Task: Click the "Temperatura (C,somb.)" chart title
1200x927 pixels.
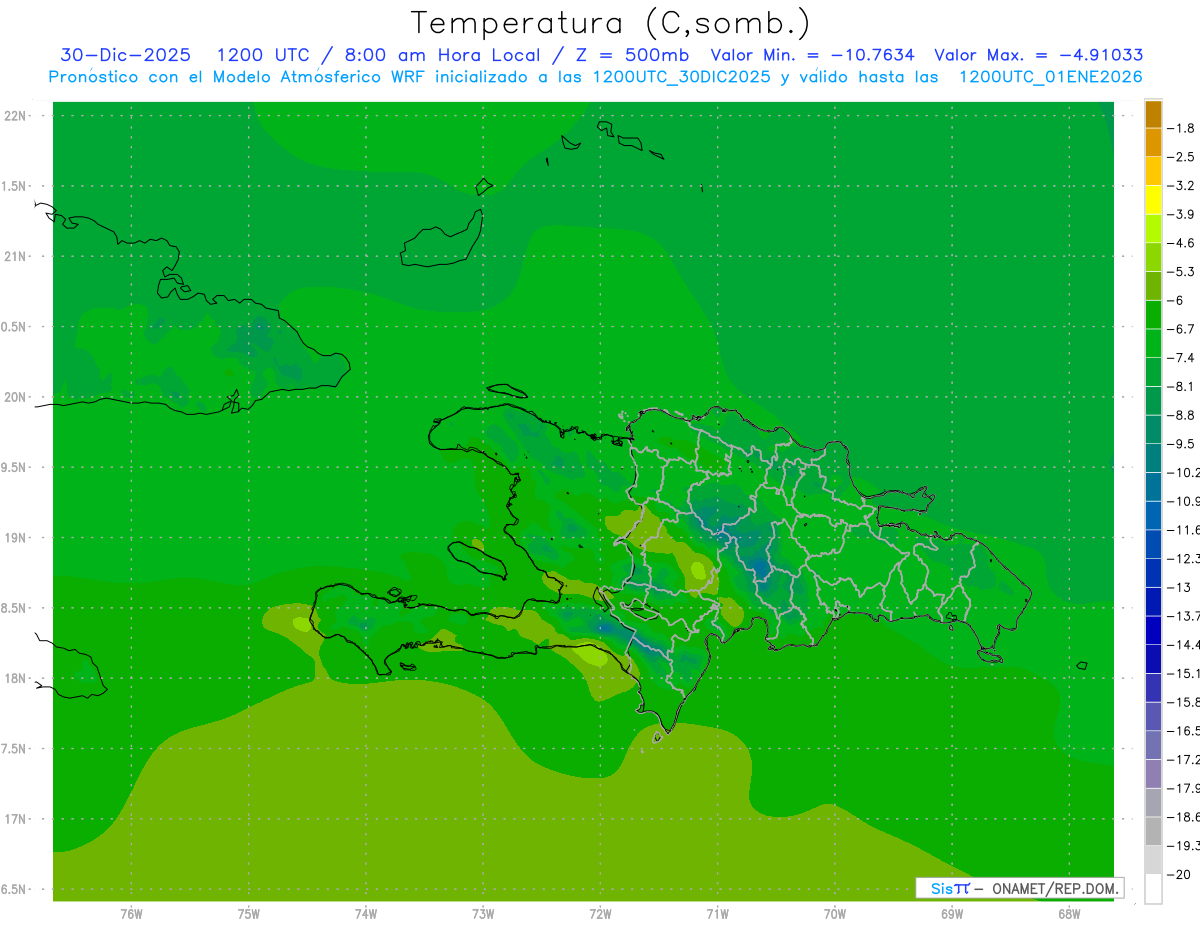Action: (x=610, y=23)
